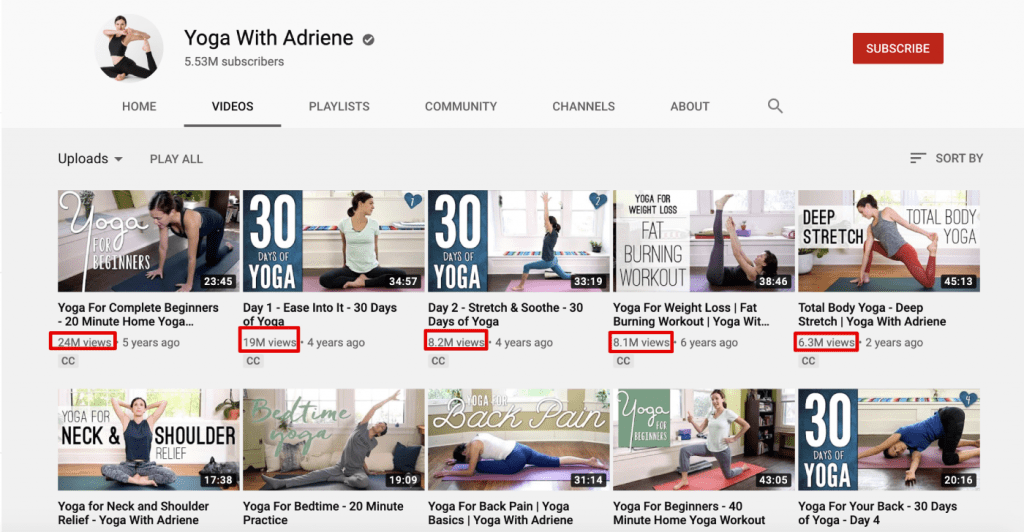Click the 30 Days of Yoga 20:16 thumbnail
The width and height of the screenshot is (1024, 532).
click(889, 439)
